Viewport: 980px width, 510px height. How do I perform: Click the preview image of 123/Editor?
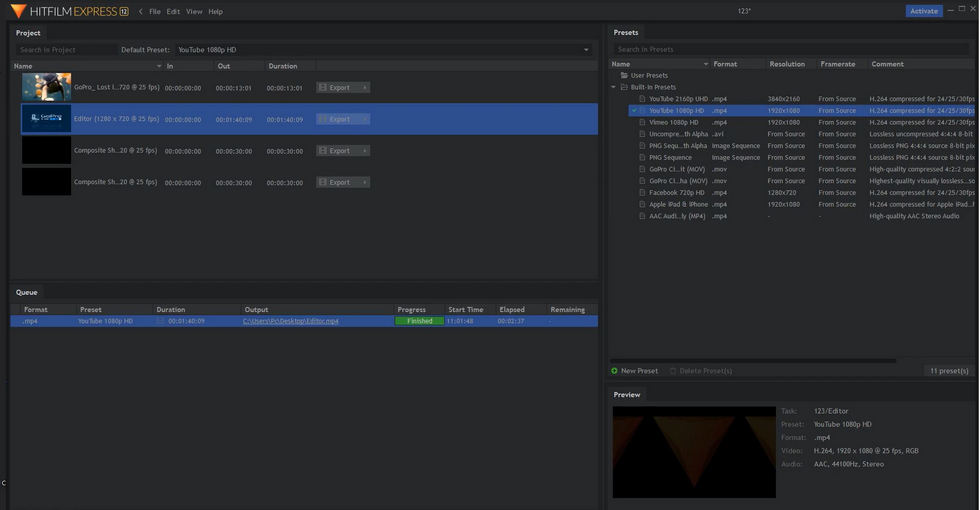pos(694,452)
